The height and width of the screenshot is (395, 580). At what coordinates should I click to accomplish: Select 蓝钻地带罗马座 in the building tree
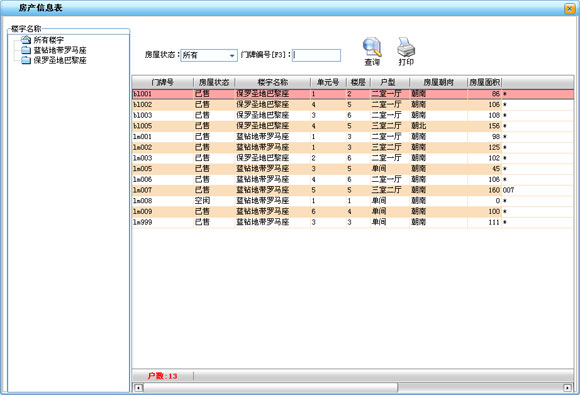60,50
